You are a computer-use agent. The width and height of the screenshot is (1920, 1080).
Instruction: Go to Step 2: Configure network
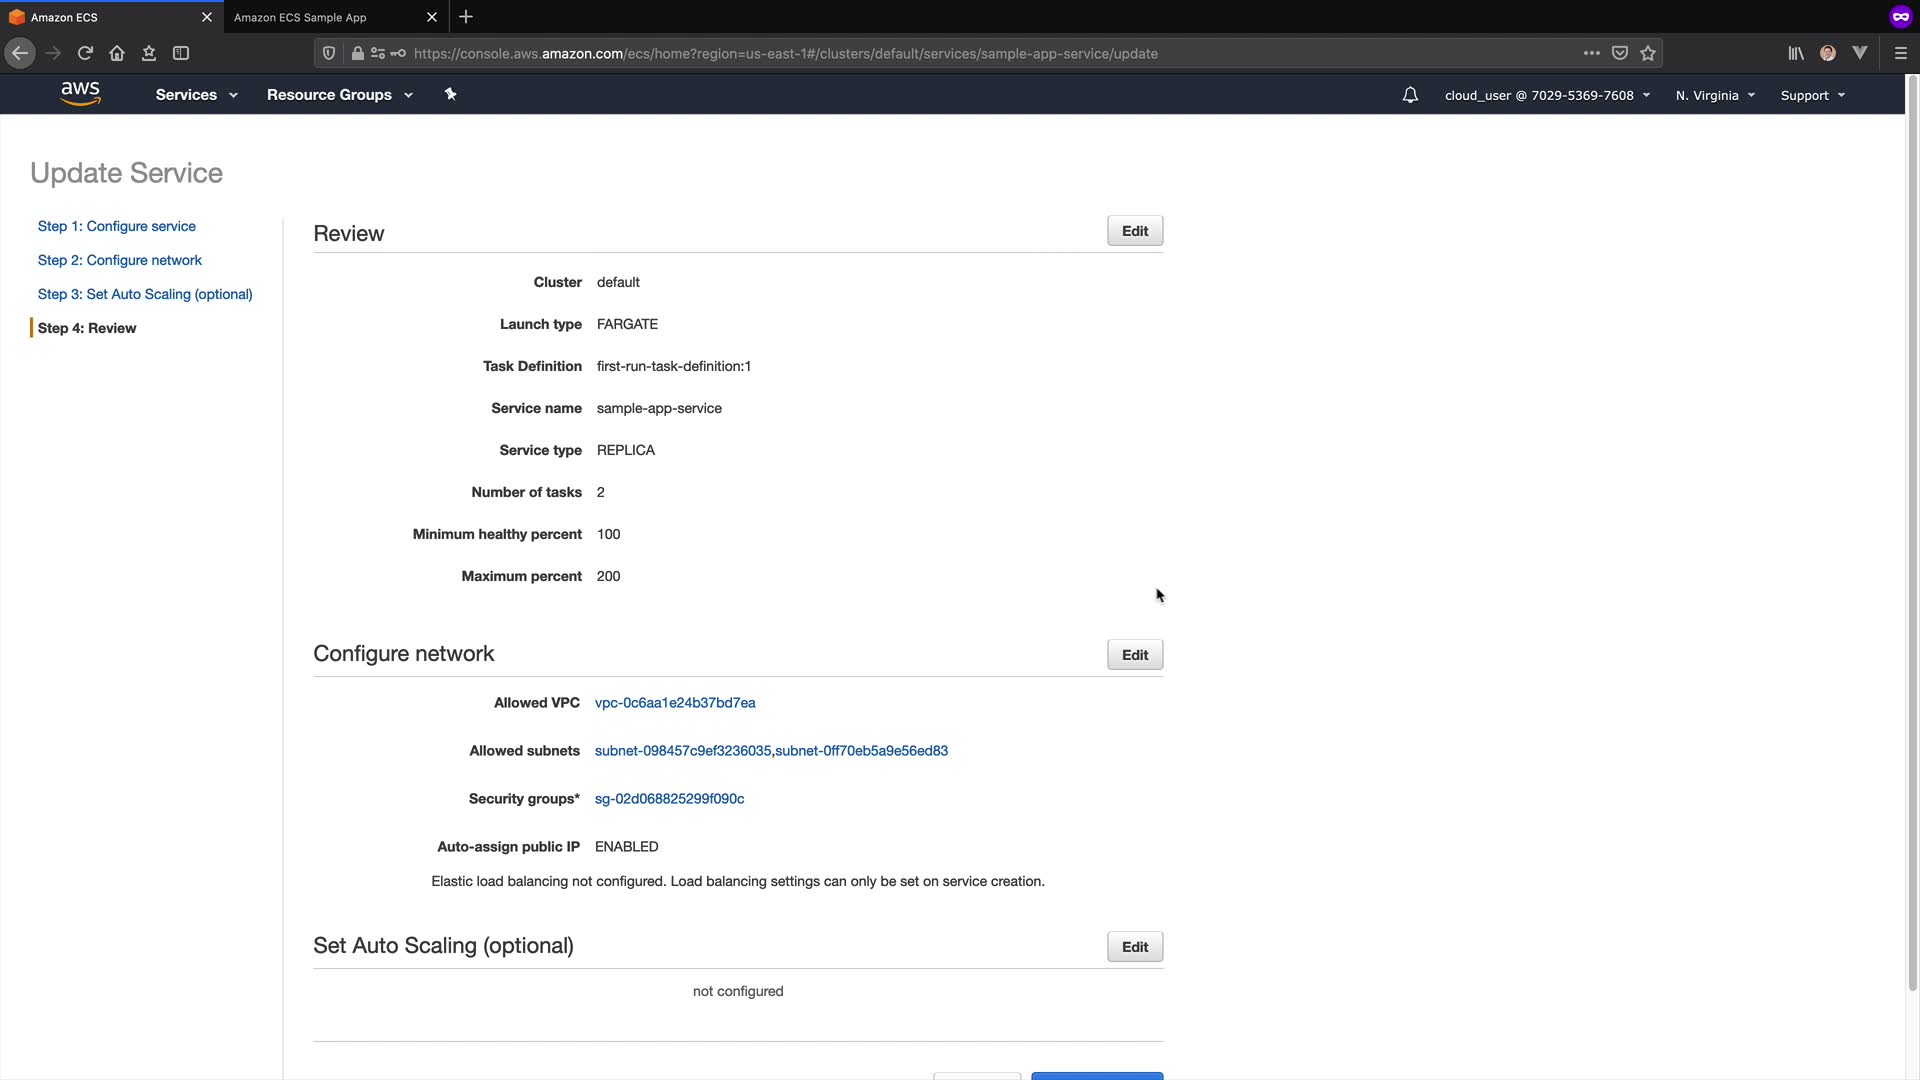click(x=120, y=260)
